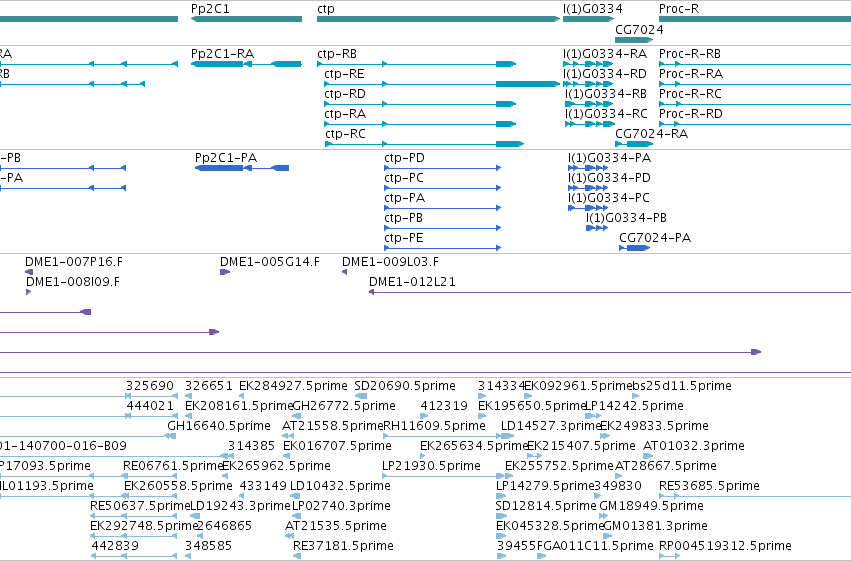Select the SD20690.5prime EST

360,397
